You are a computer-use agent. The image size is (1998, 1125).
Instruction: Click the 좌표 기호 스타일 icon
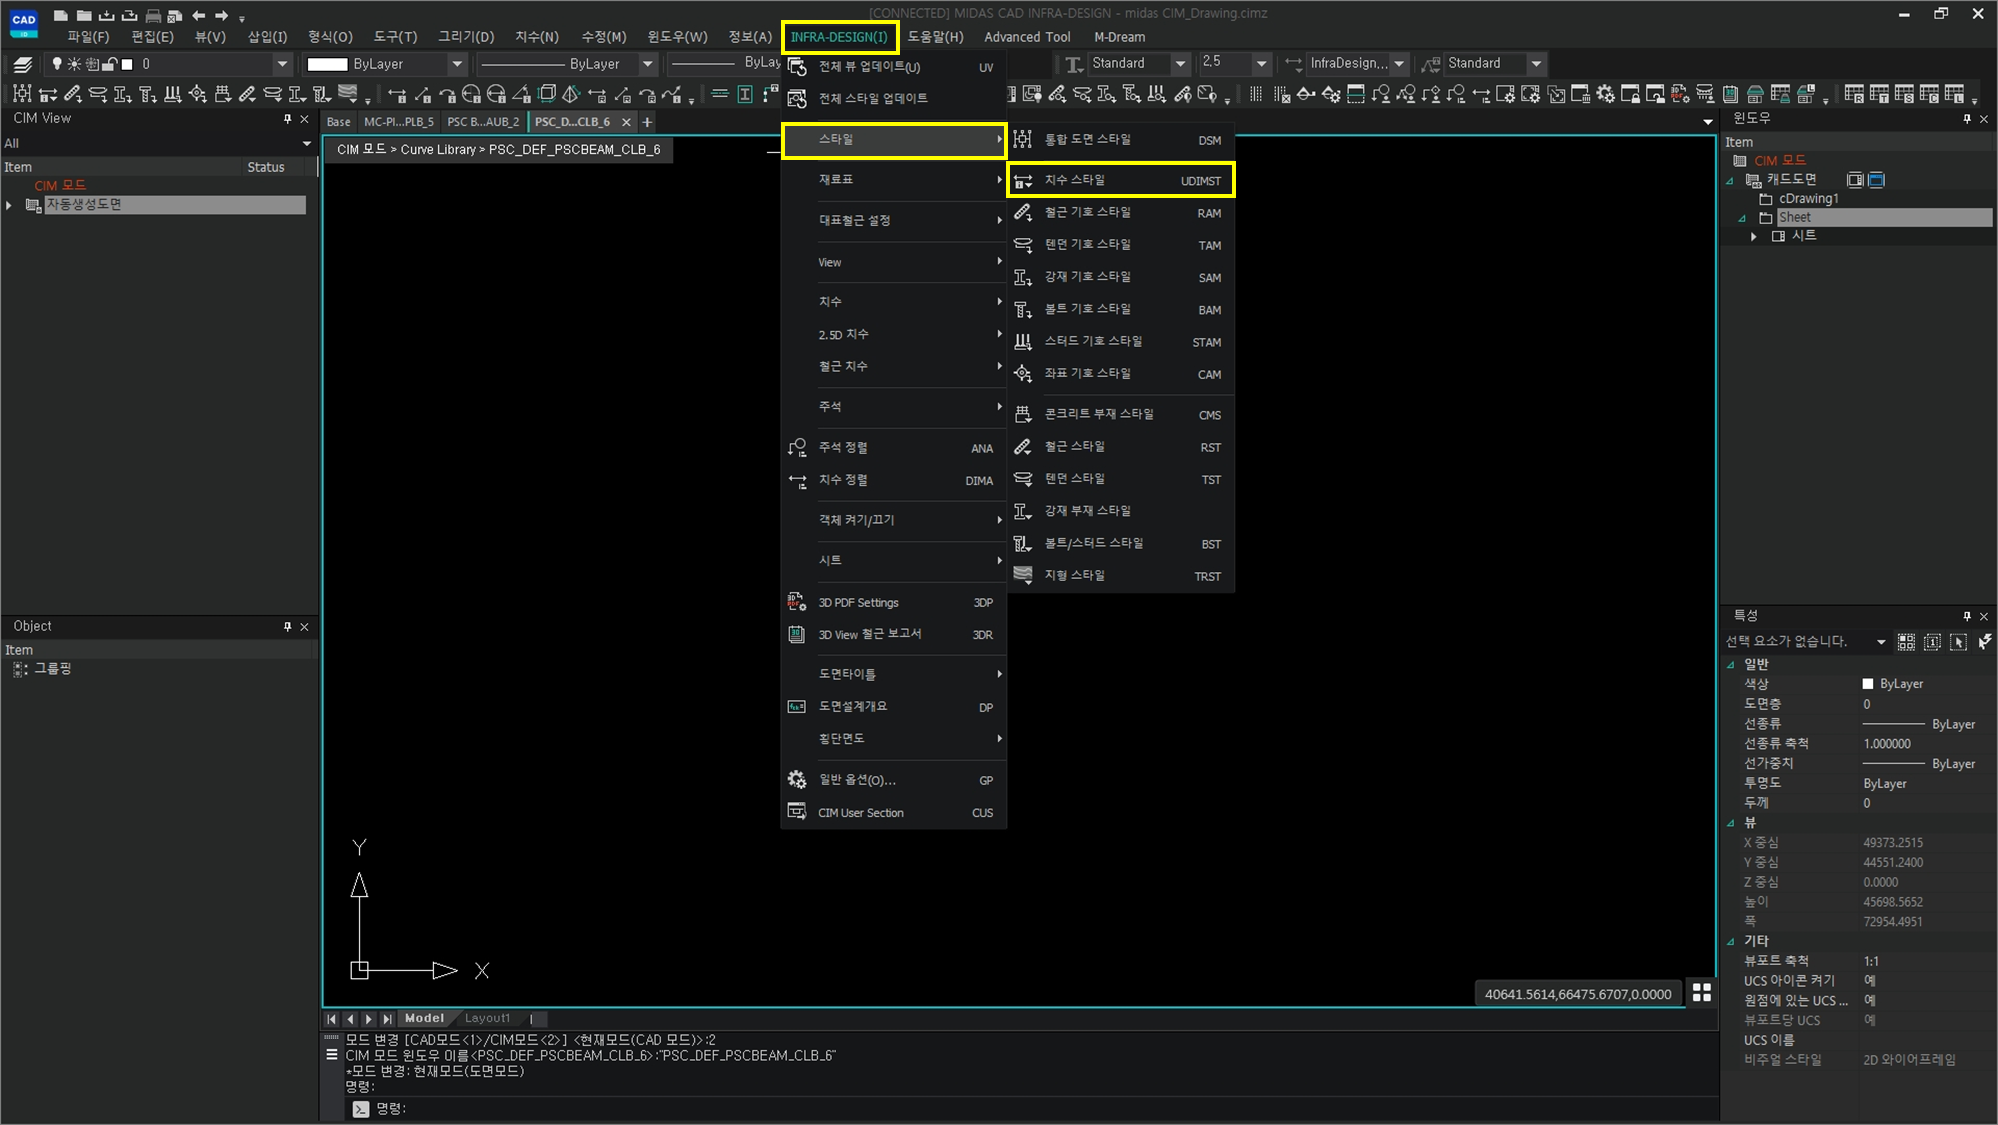1022,373
